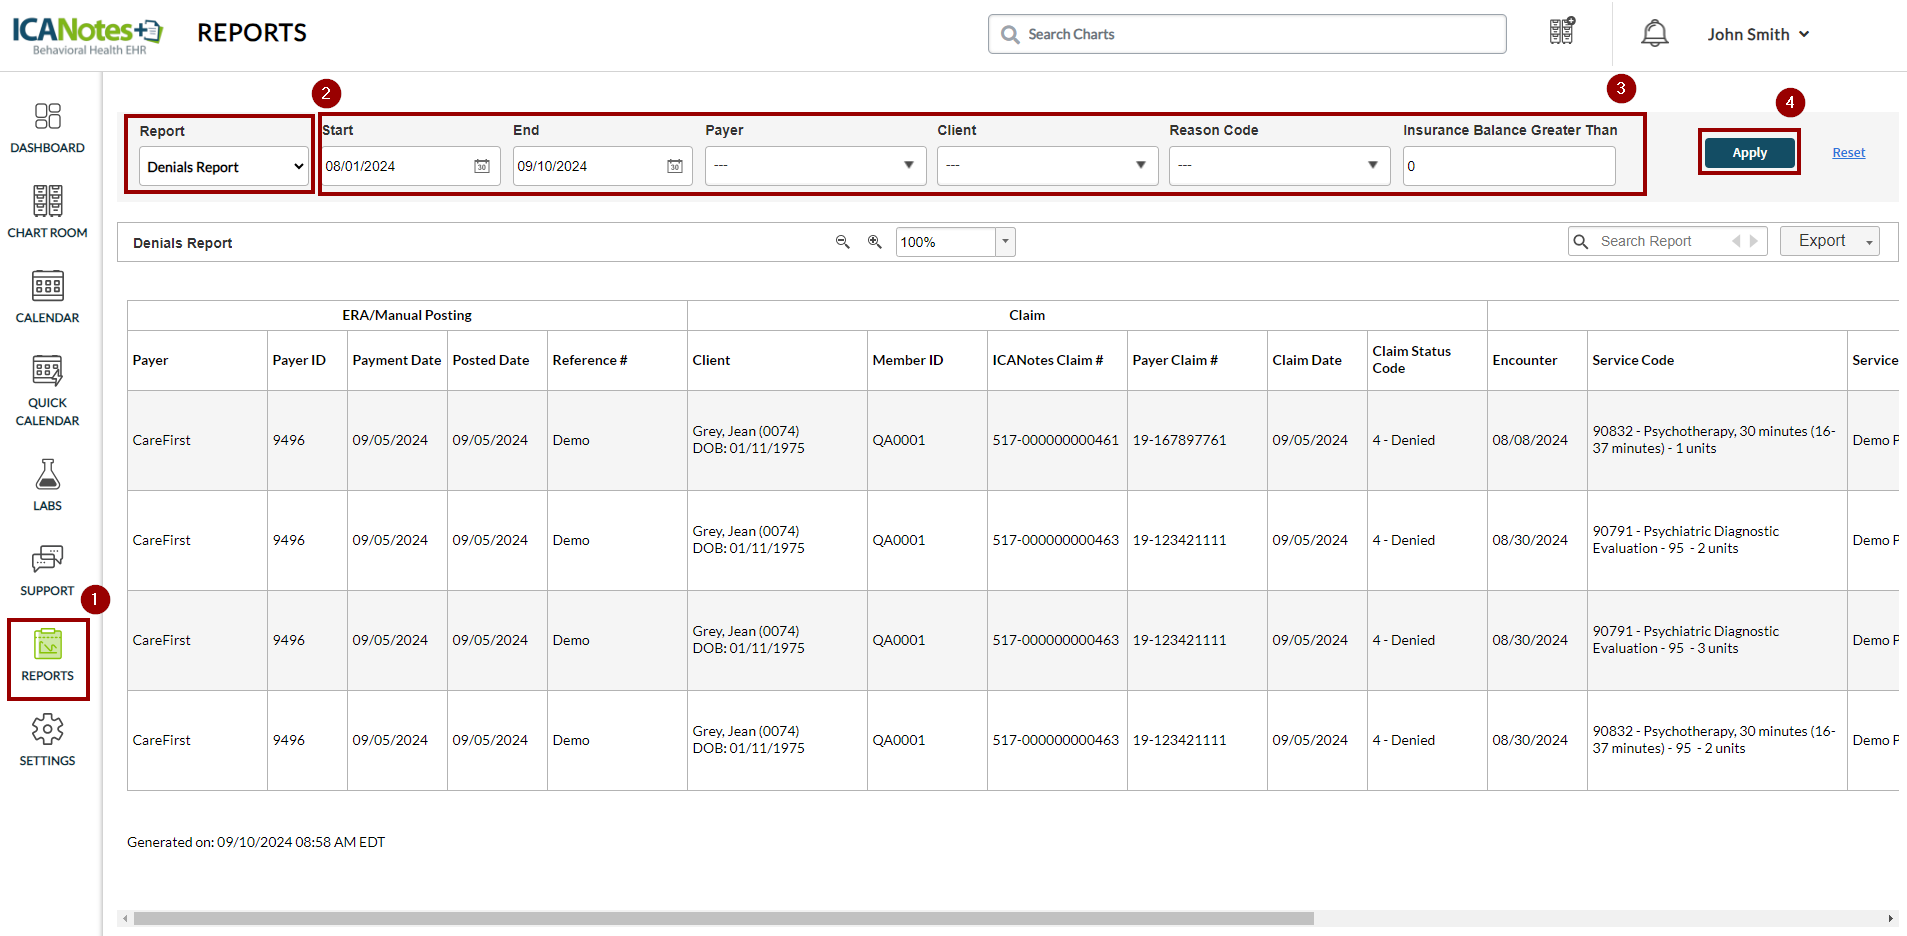The width and height of the screenshot is (1907, 936).
Task: Click the zoom out magnifier icon
Action: click(x=842, y=242)
